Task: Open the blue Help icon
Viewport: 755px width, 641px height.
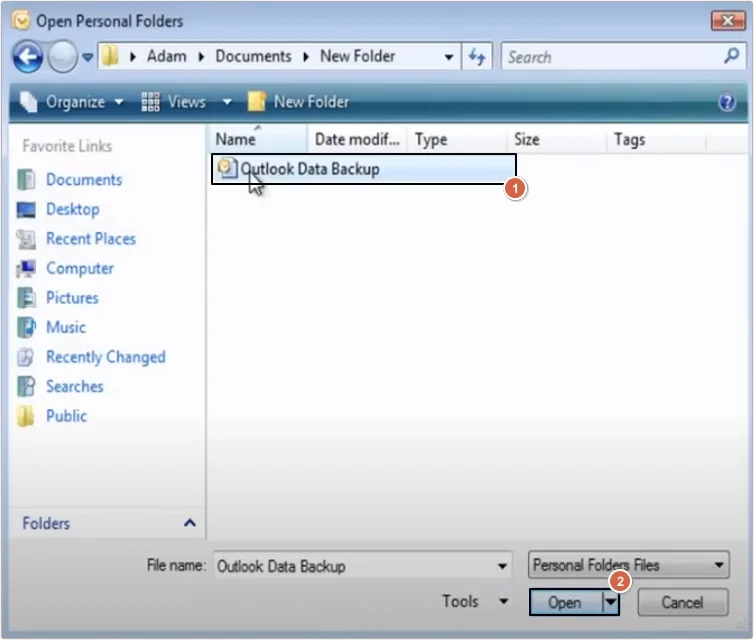Action: (x=727, y=102)
